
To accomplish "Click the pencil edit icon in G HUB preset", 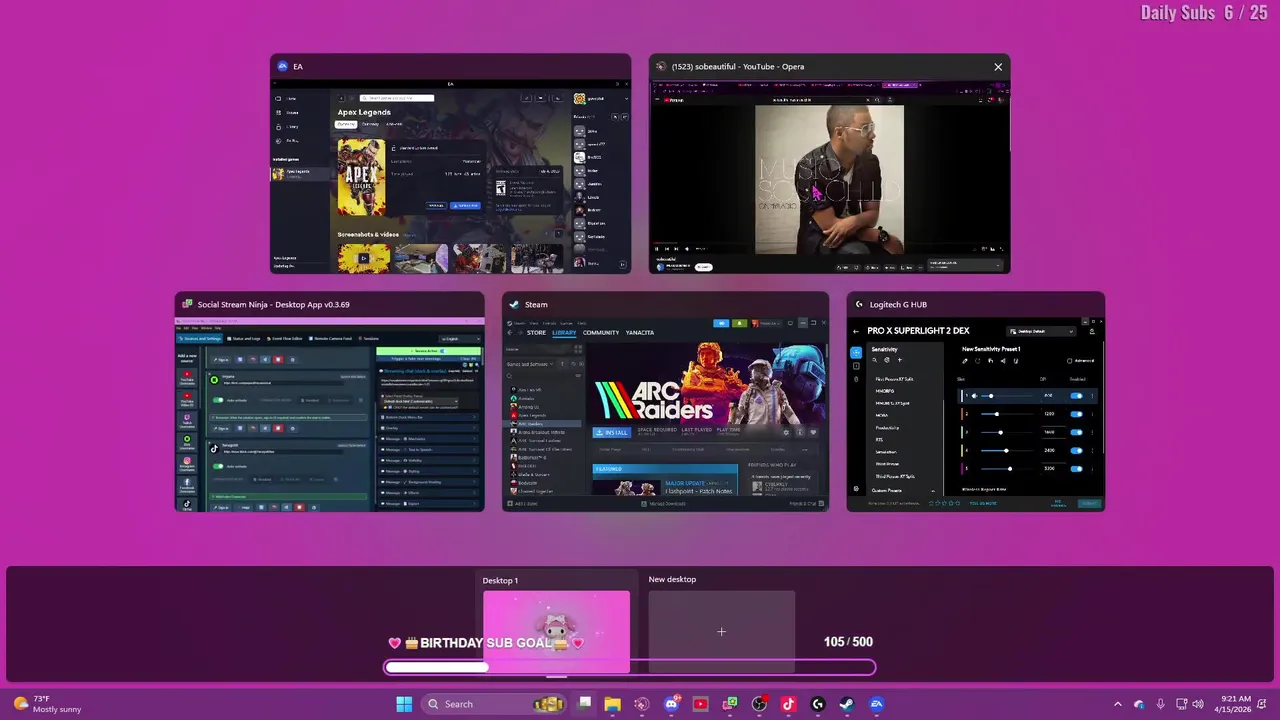I will [x=965, y=361].
